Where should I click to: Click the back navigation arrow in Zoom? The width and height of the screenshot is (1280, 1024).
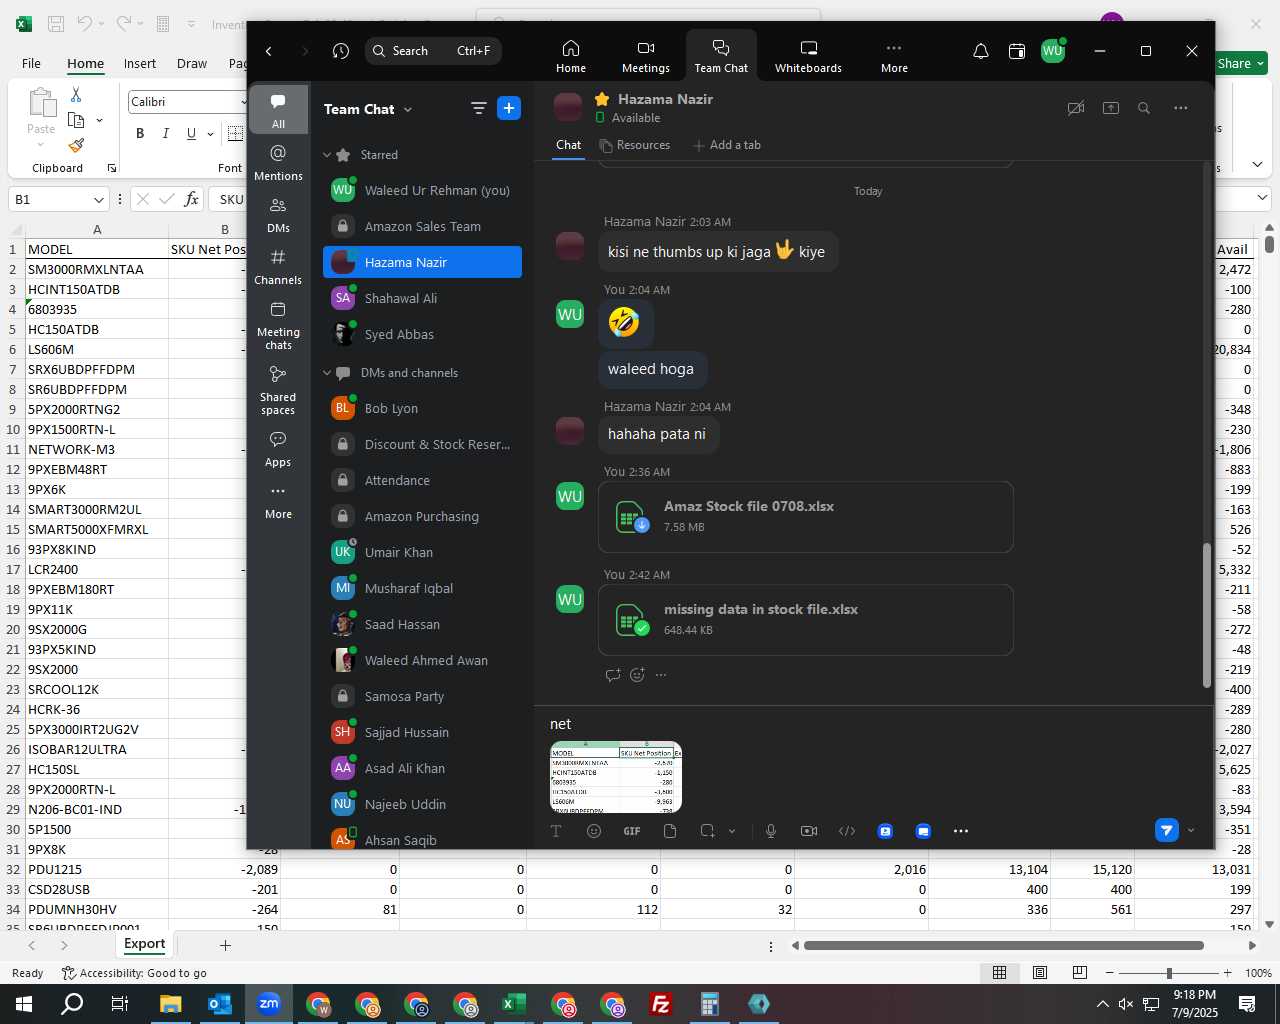269,51
